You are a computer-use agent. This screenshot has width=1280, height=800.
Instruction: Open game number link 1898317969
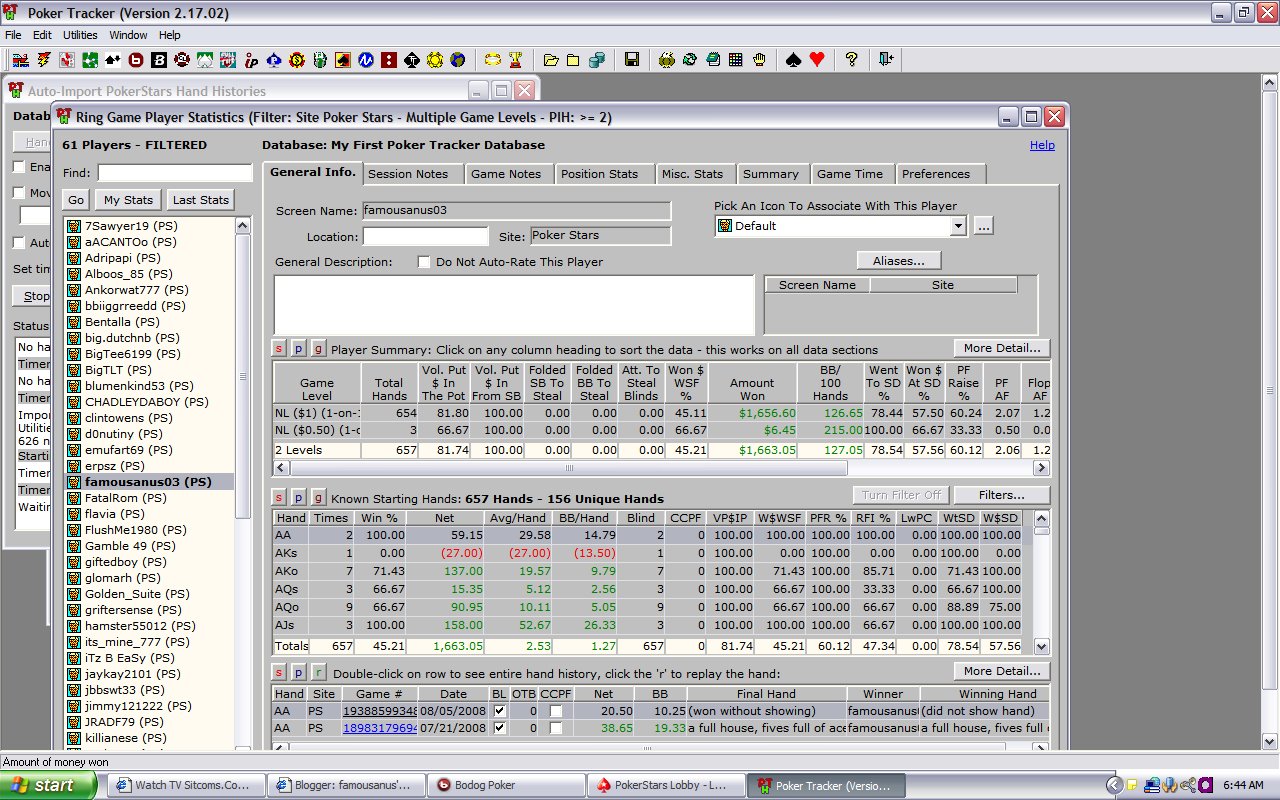tap(380, 728)
